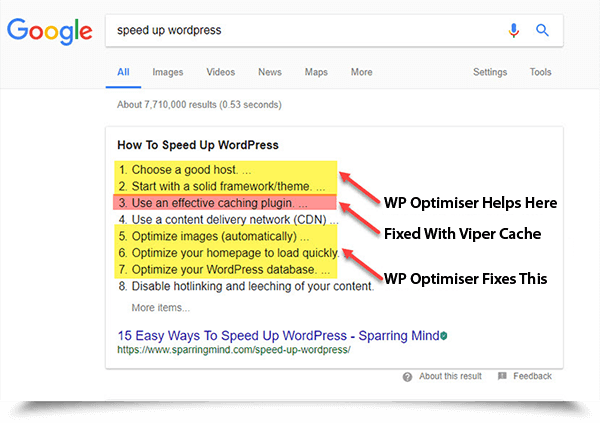Viewport: 600px width, 423px height.
Task: Switch to the Images tab
Action: coord(167,72)
